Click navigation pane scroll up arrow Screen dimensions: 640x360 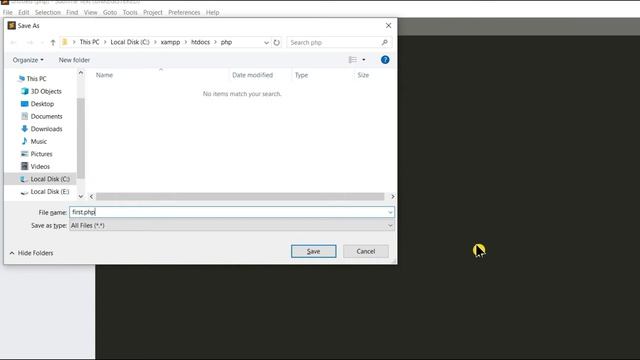pos(81,73)
